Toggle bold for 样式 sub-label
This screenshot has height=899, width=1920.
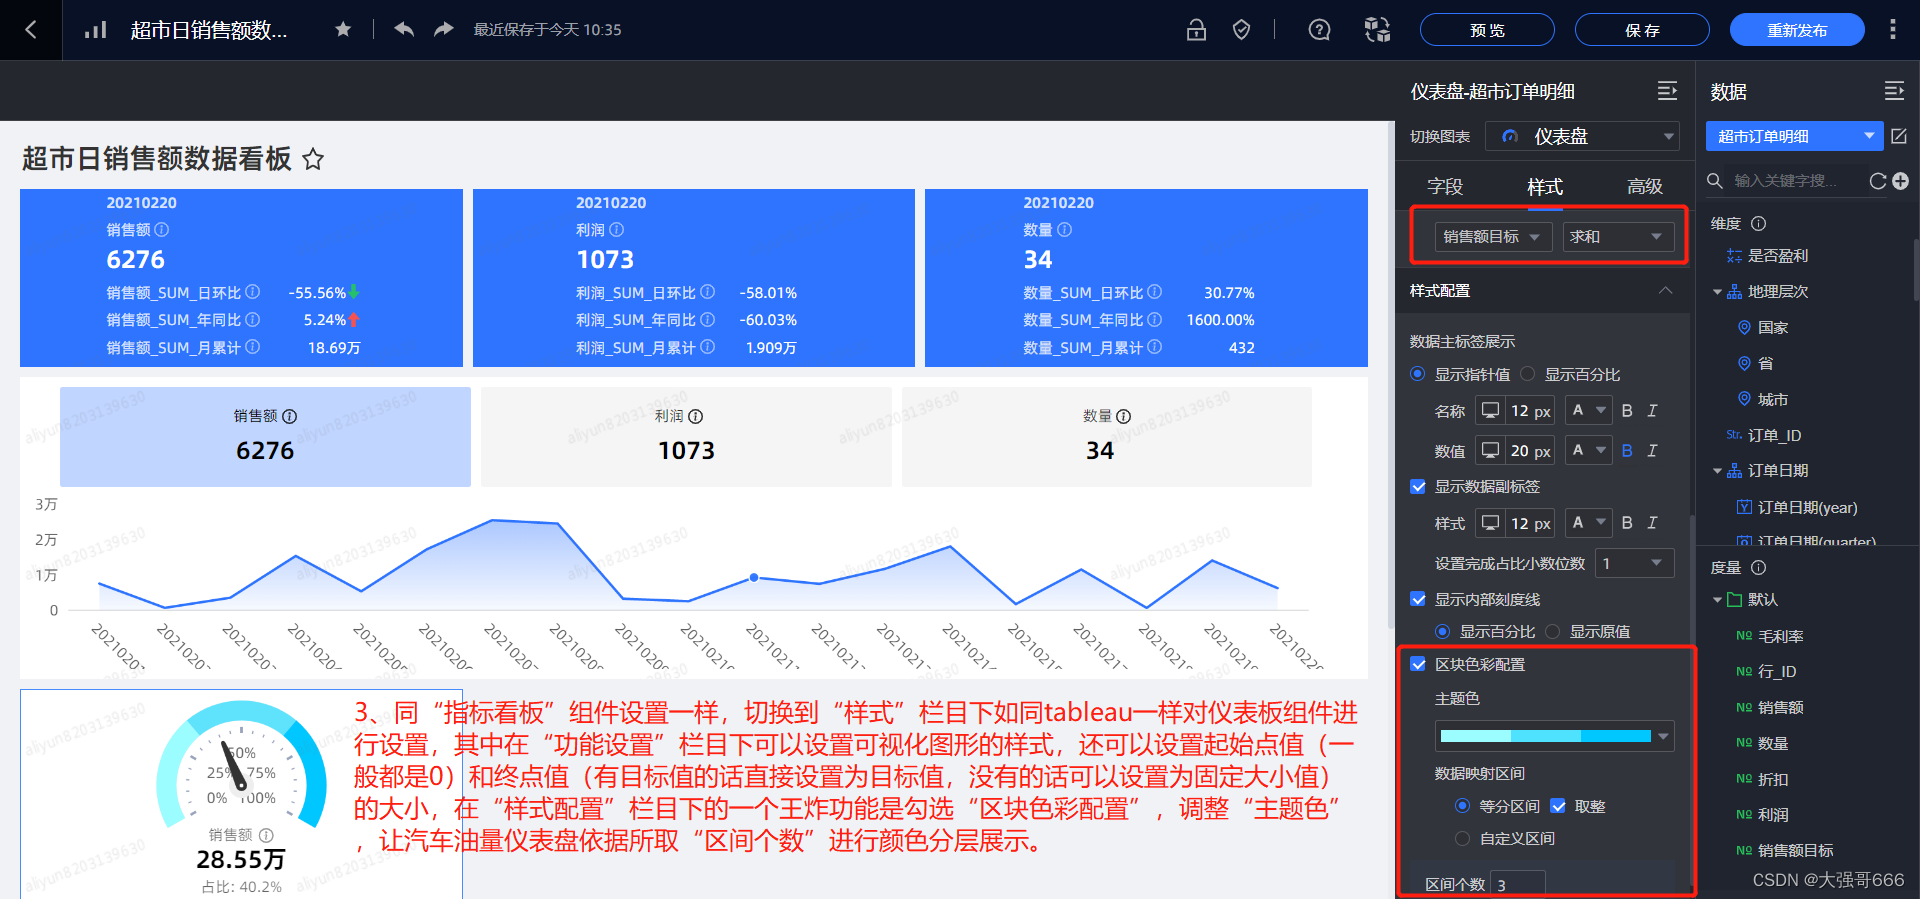[1627, 523]
